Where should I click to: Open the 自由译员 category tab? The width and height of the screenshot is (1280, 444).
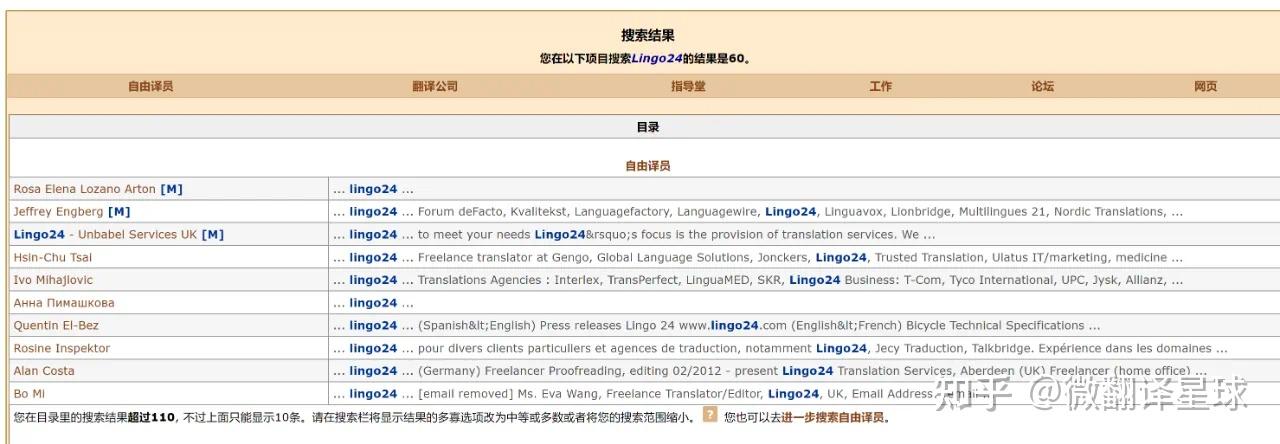tap(150, 87)
